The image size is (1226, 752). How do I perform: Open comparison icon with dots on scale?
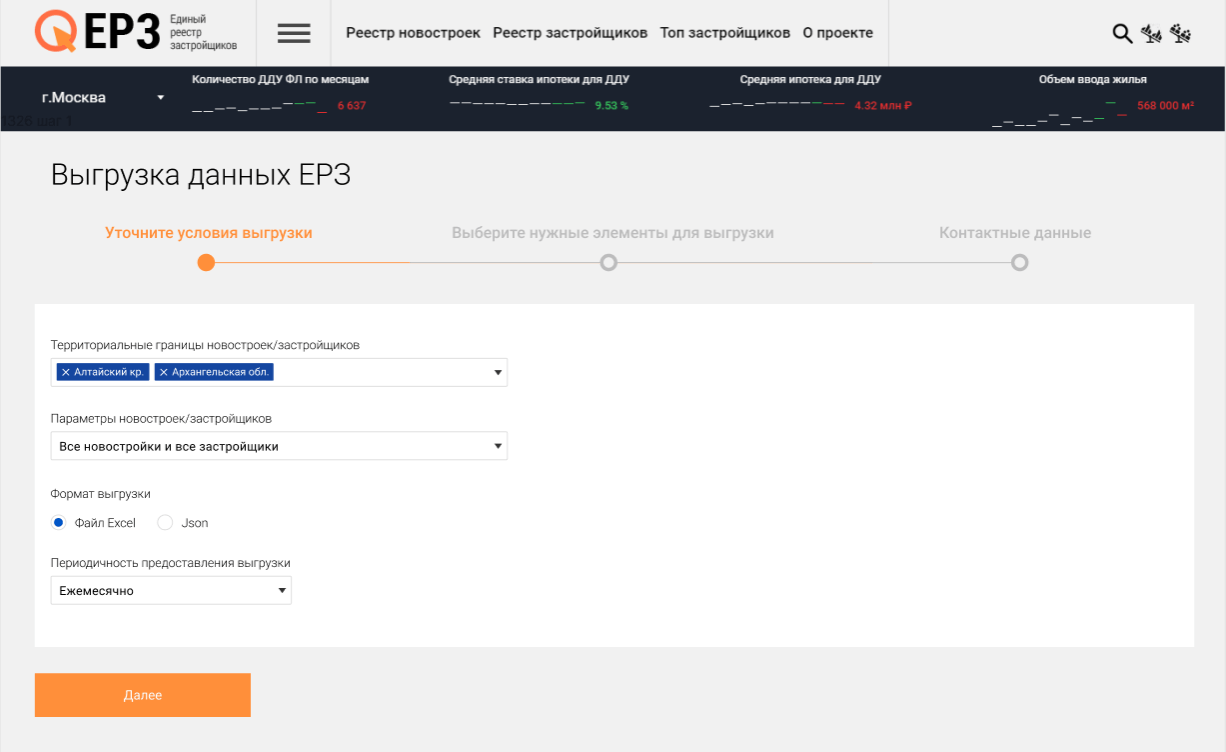(1181, 33)
